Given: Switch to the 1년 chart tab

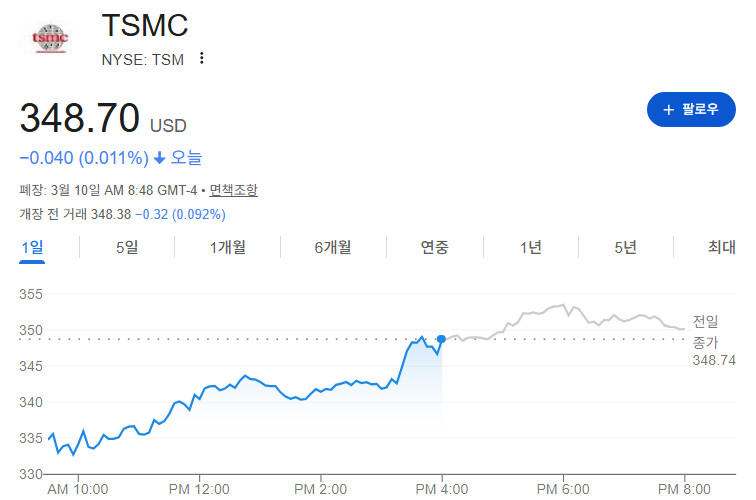Looking at the screenshot, I should tap(530, 247).
